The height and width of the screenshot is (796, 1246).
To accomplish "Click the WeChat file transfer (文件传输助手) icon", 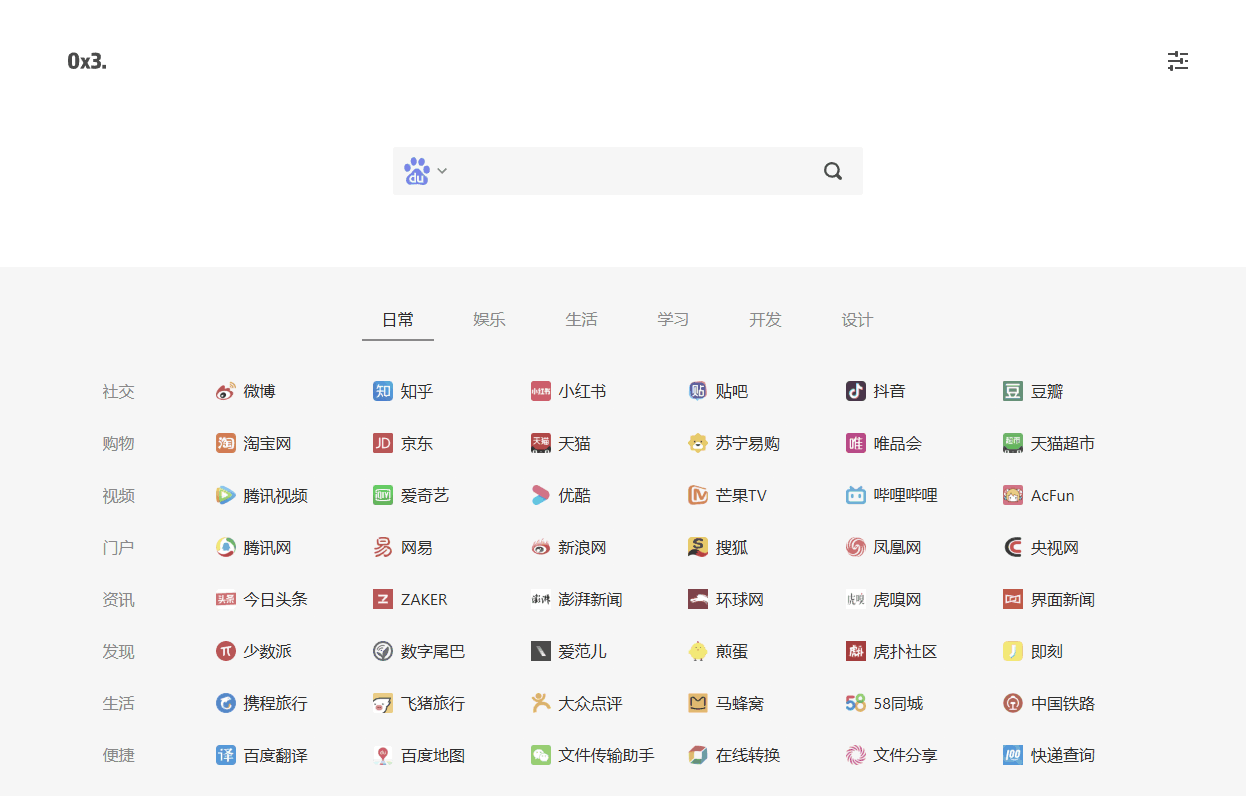I will 541,755.
